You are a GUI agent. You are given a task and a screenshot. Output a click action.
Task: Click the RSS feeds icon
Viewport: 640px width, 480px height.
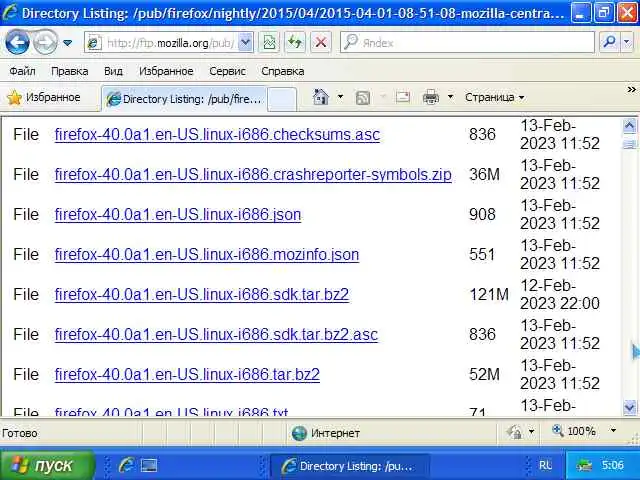362,98
